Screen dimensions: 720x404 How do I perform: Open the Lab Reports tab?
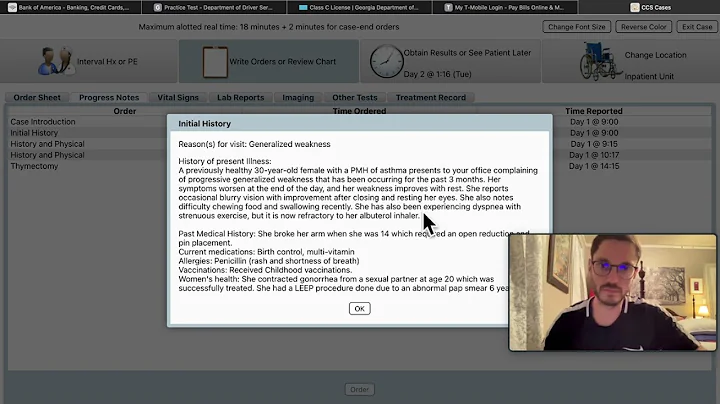tap(240, 97)
